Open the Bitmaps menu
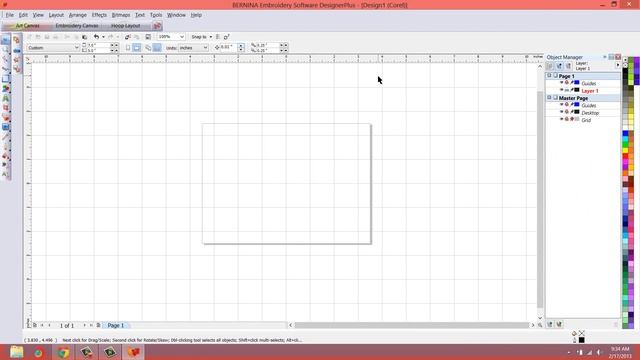The image size is (640, 360). 121,15
